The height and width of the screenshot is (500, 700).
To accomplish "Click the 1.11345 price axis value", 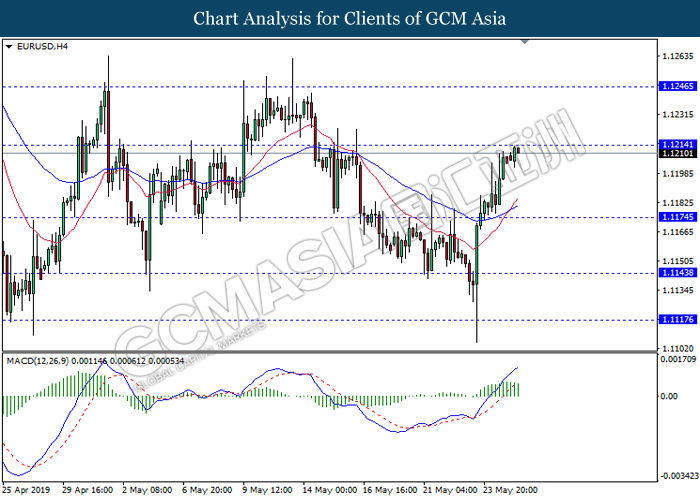I will point(678,291).
